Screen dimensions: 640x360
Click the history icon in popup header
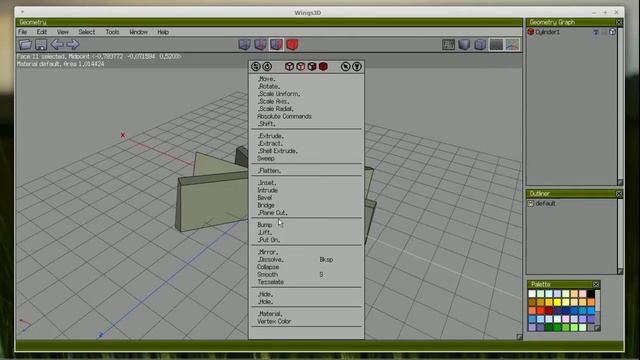(x=256, y=67)
